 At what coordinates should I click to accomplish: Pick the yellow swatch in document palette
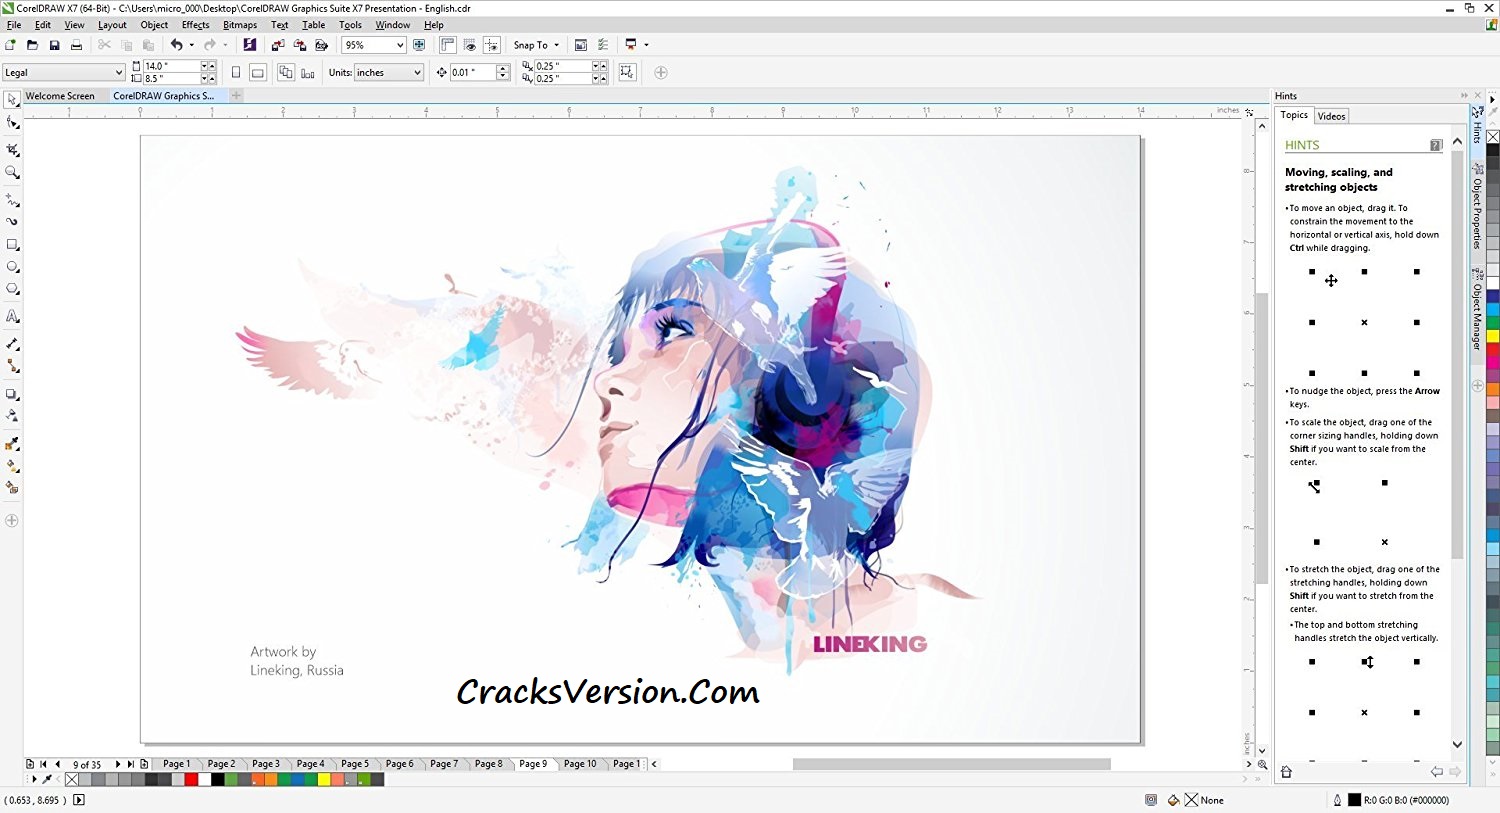(324, 779)
